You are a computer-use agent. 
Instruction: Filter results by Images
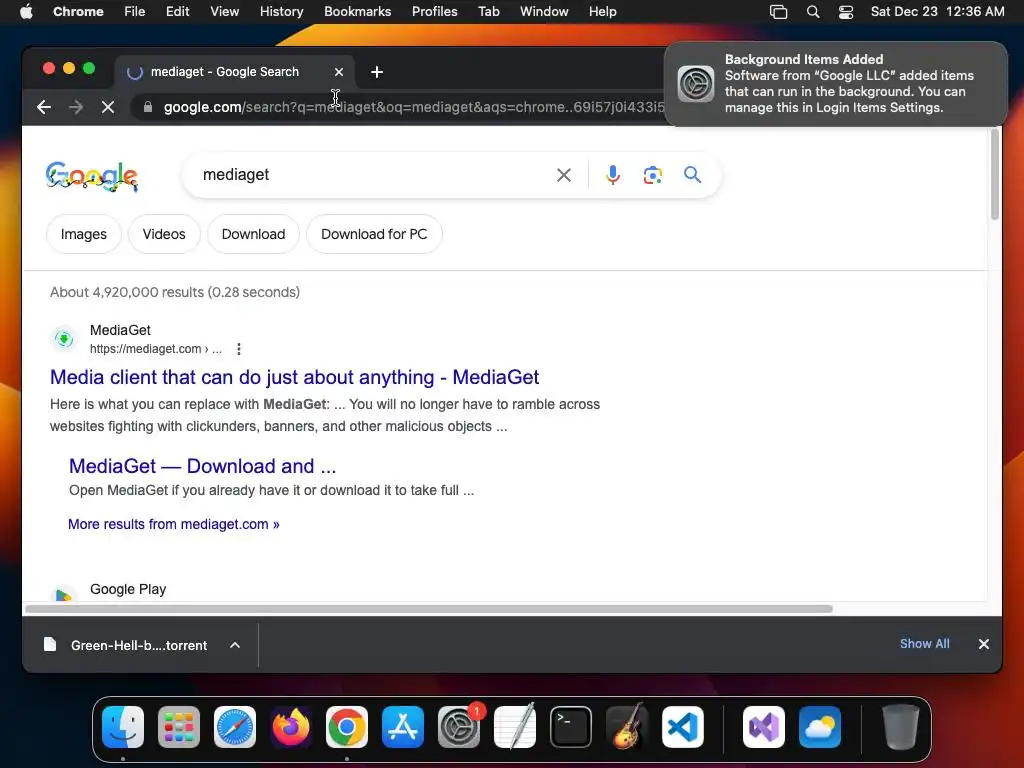[84, 234]
